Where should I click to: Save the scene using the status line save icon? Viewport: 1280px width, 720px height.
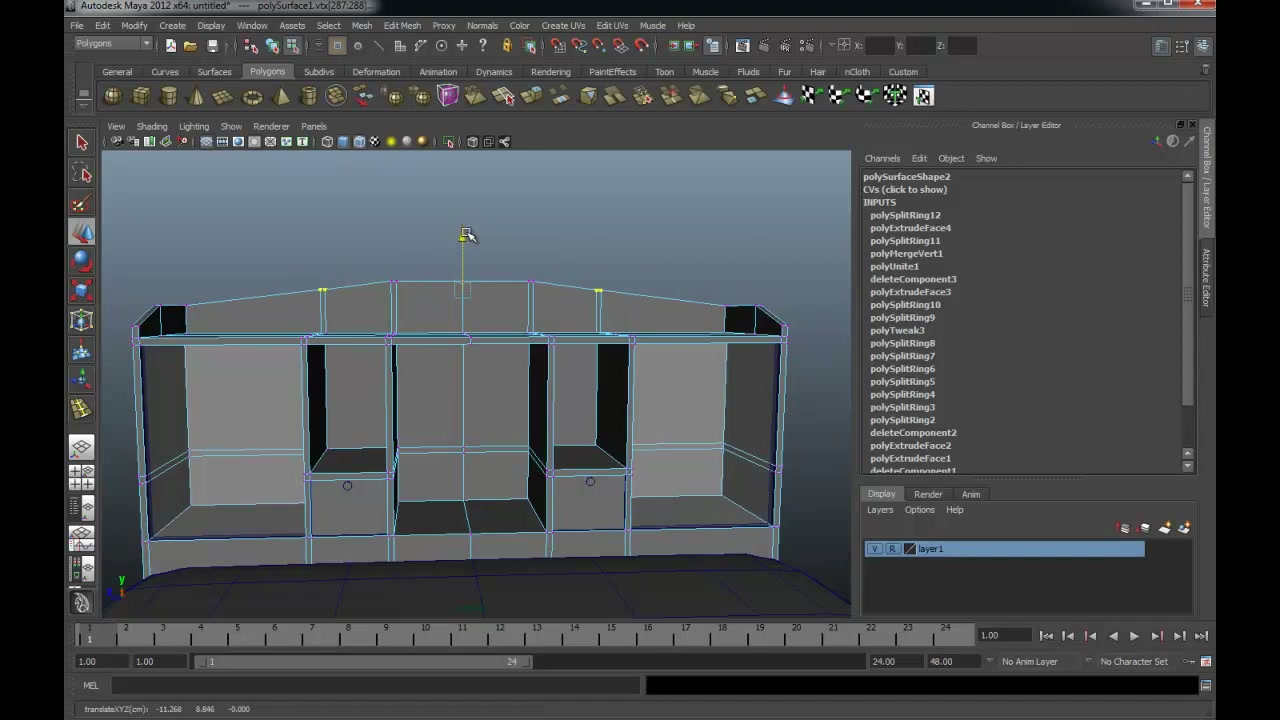[212, 46]
